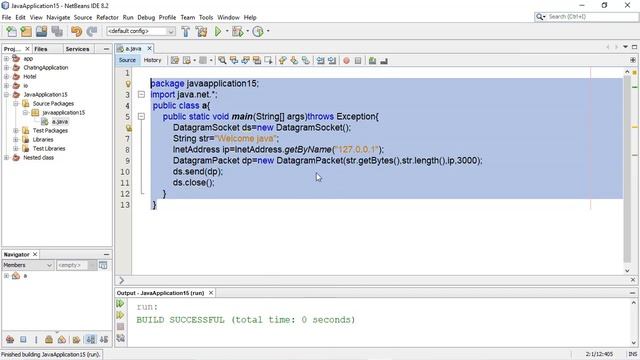Toggle Sort by Source in Navigator
Screen dimensions: 640x360
[104, 339]
